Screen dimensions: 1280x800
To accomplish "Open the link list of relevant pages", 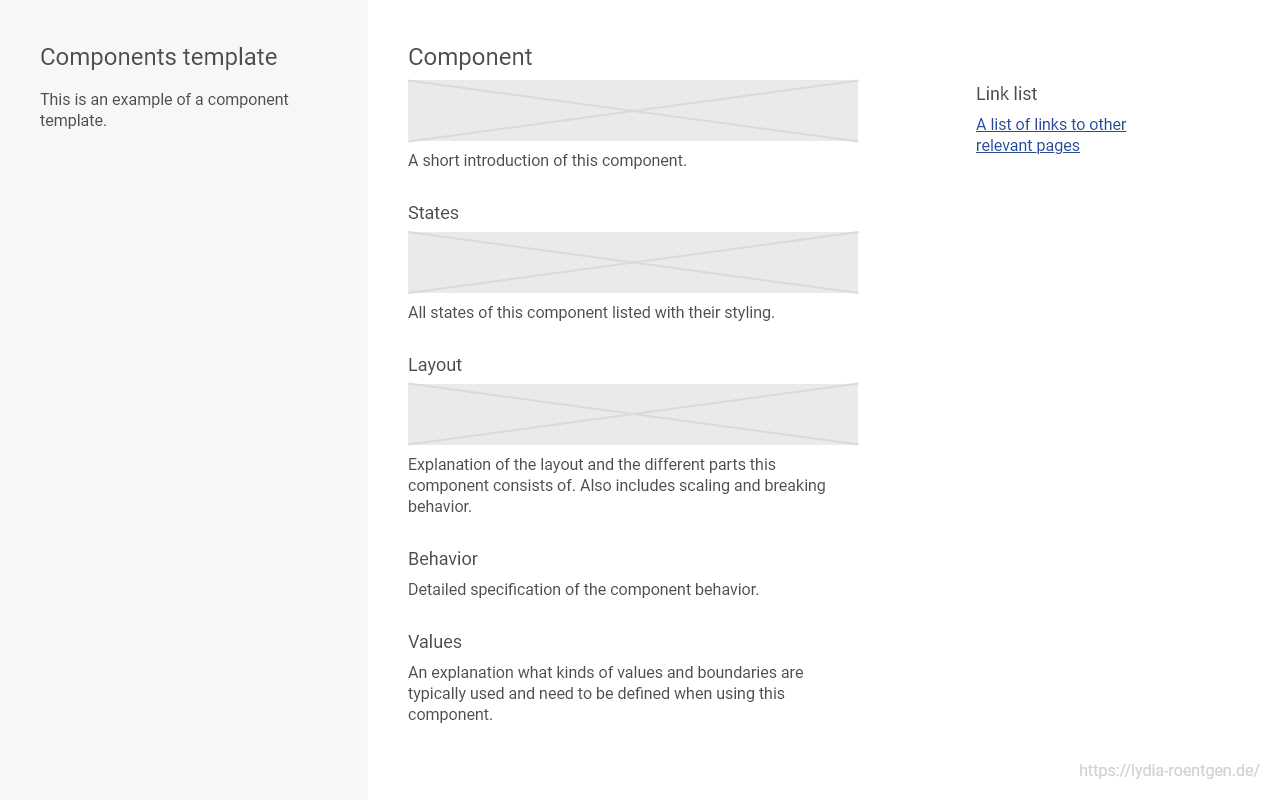I will point(1051,135).
